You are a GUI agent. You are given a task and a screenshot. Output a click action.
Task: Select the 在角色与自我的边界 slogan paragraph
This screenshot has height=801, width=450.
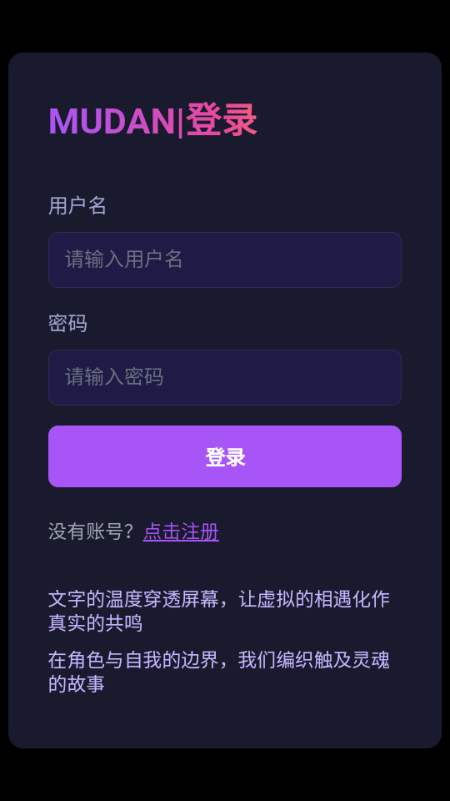click(219, 671)
